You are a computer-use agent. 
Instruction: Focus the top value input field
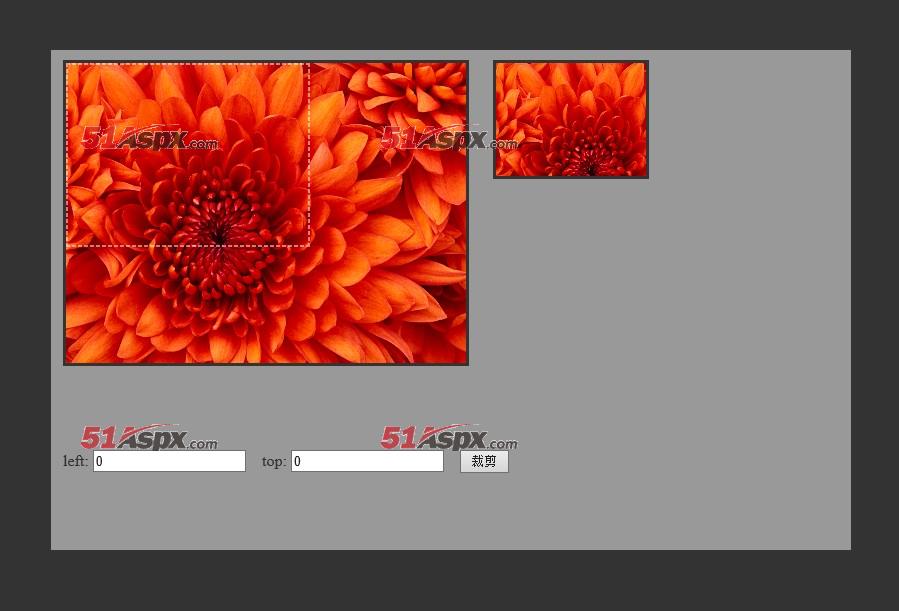(367, 461)
